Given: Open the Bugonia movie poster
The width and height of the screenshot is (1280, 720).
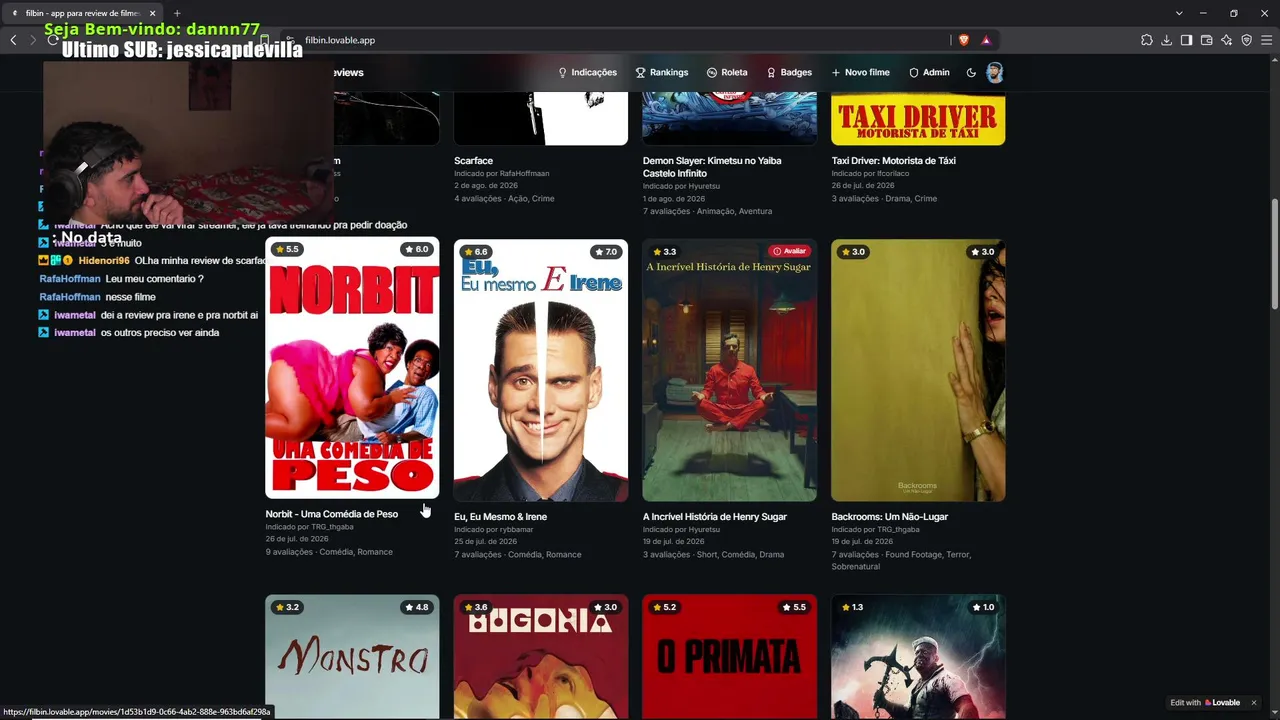Looking at the screenshot, I should tap(541, 656).
